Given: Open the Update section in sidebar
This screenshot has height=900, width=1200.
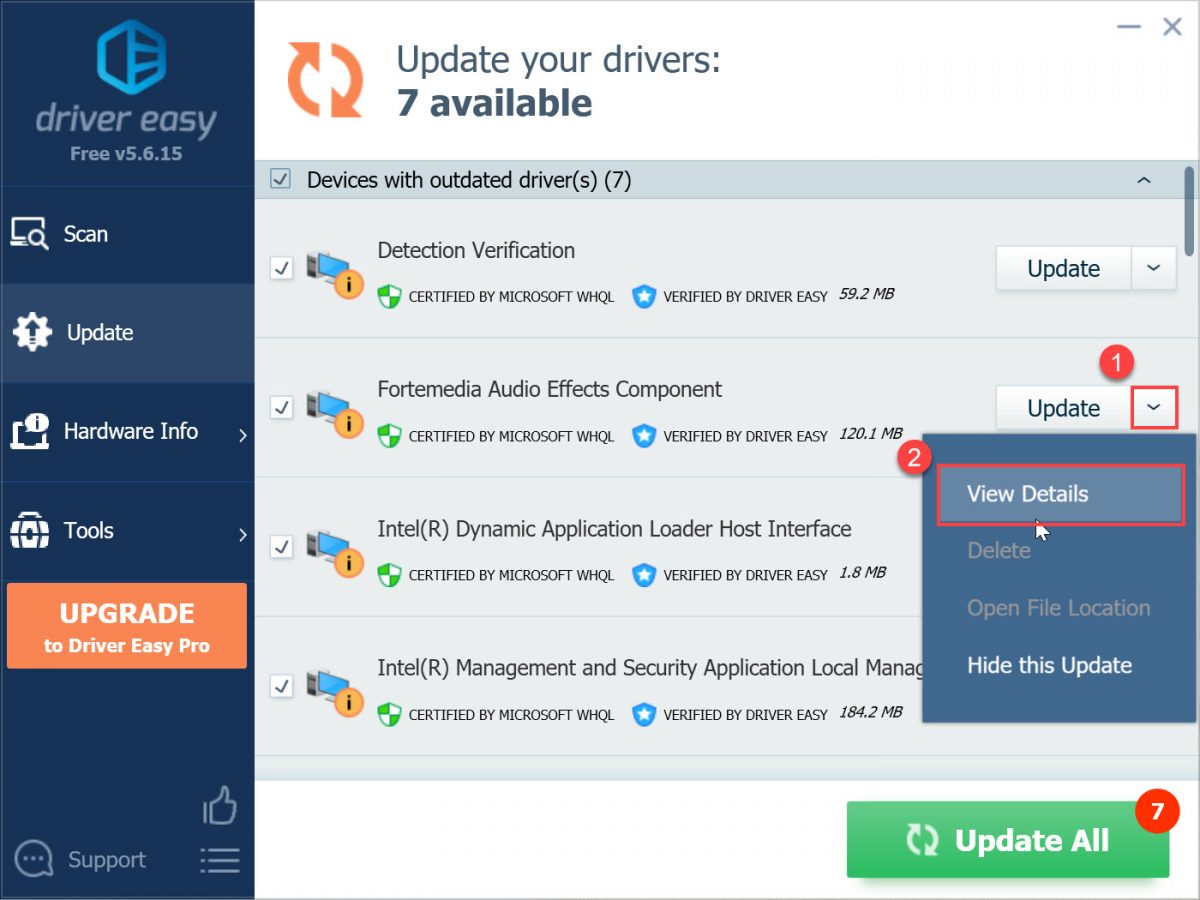Looking at the screenshot, I should [127, 333].
